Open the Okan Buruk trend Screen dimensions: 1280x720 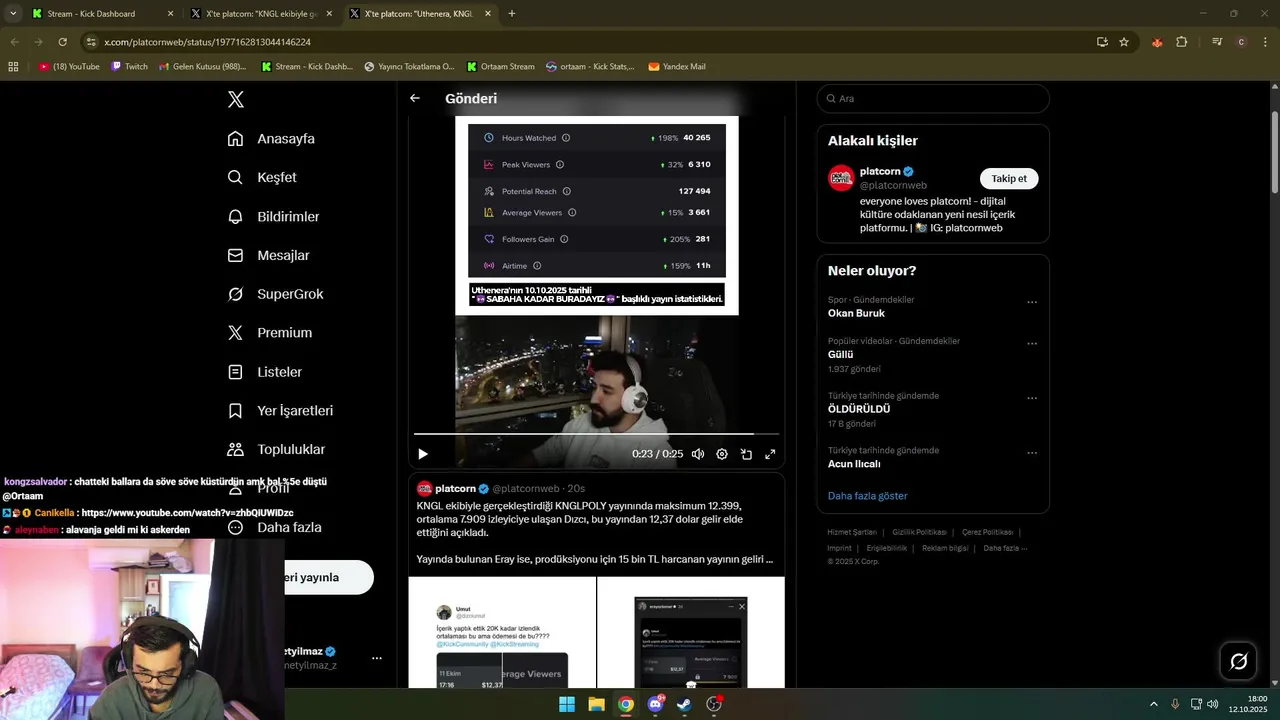[x=856, y=313]
